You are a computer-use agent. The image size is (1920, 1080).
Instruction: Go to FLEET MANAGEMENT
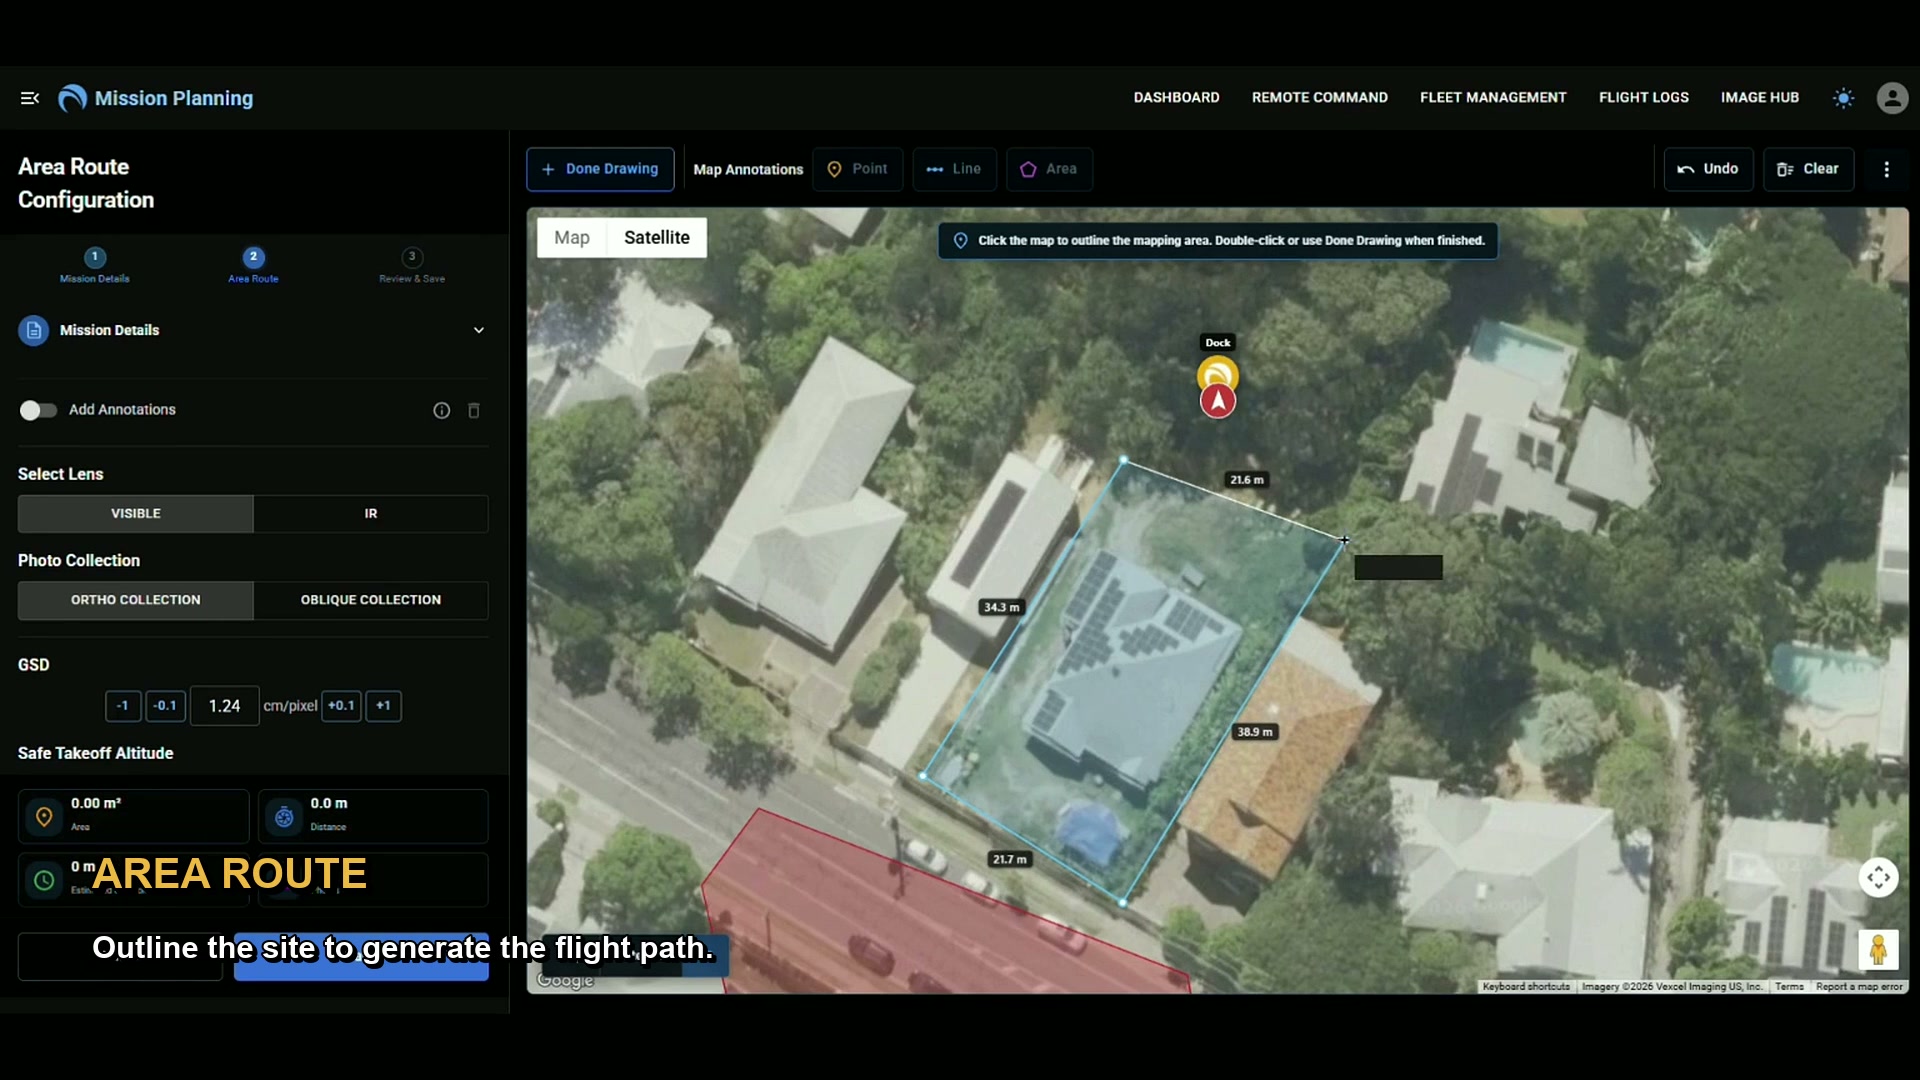tap(1493, 98)
